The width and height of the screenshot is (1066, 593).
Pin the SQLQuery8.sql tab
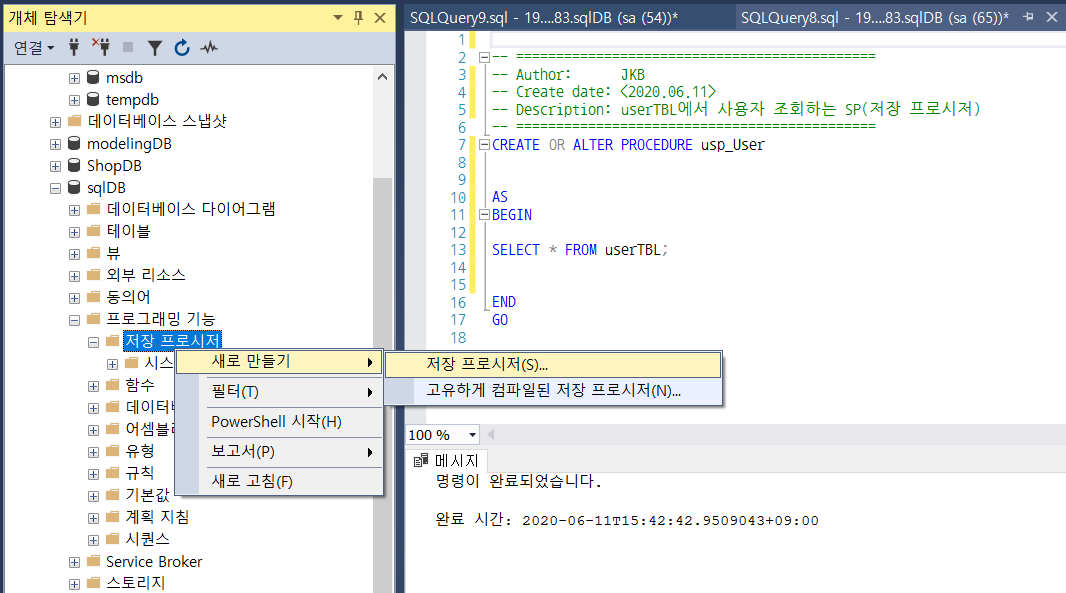pyautogui.click(x=1029, y=16)
